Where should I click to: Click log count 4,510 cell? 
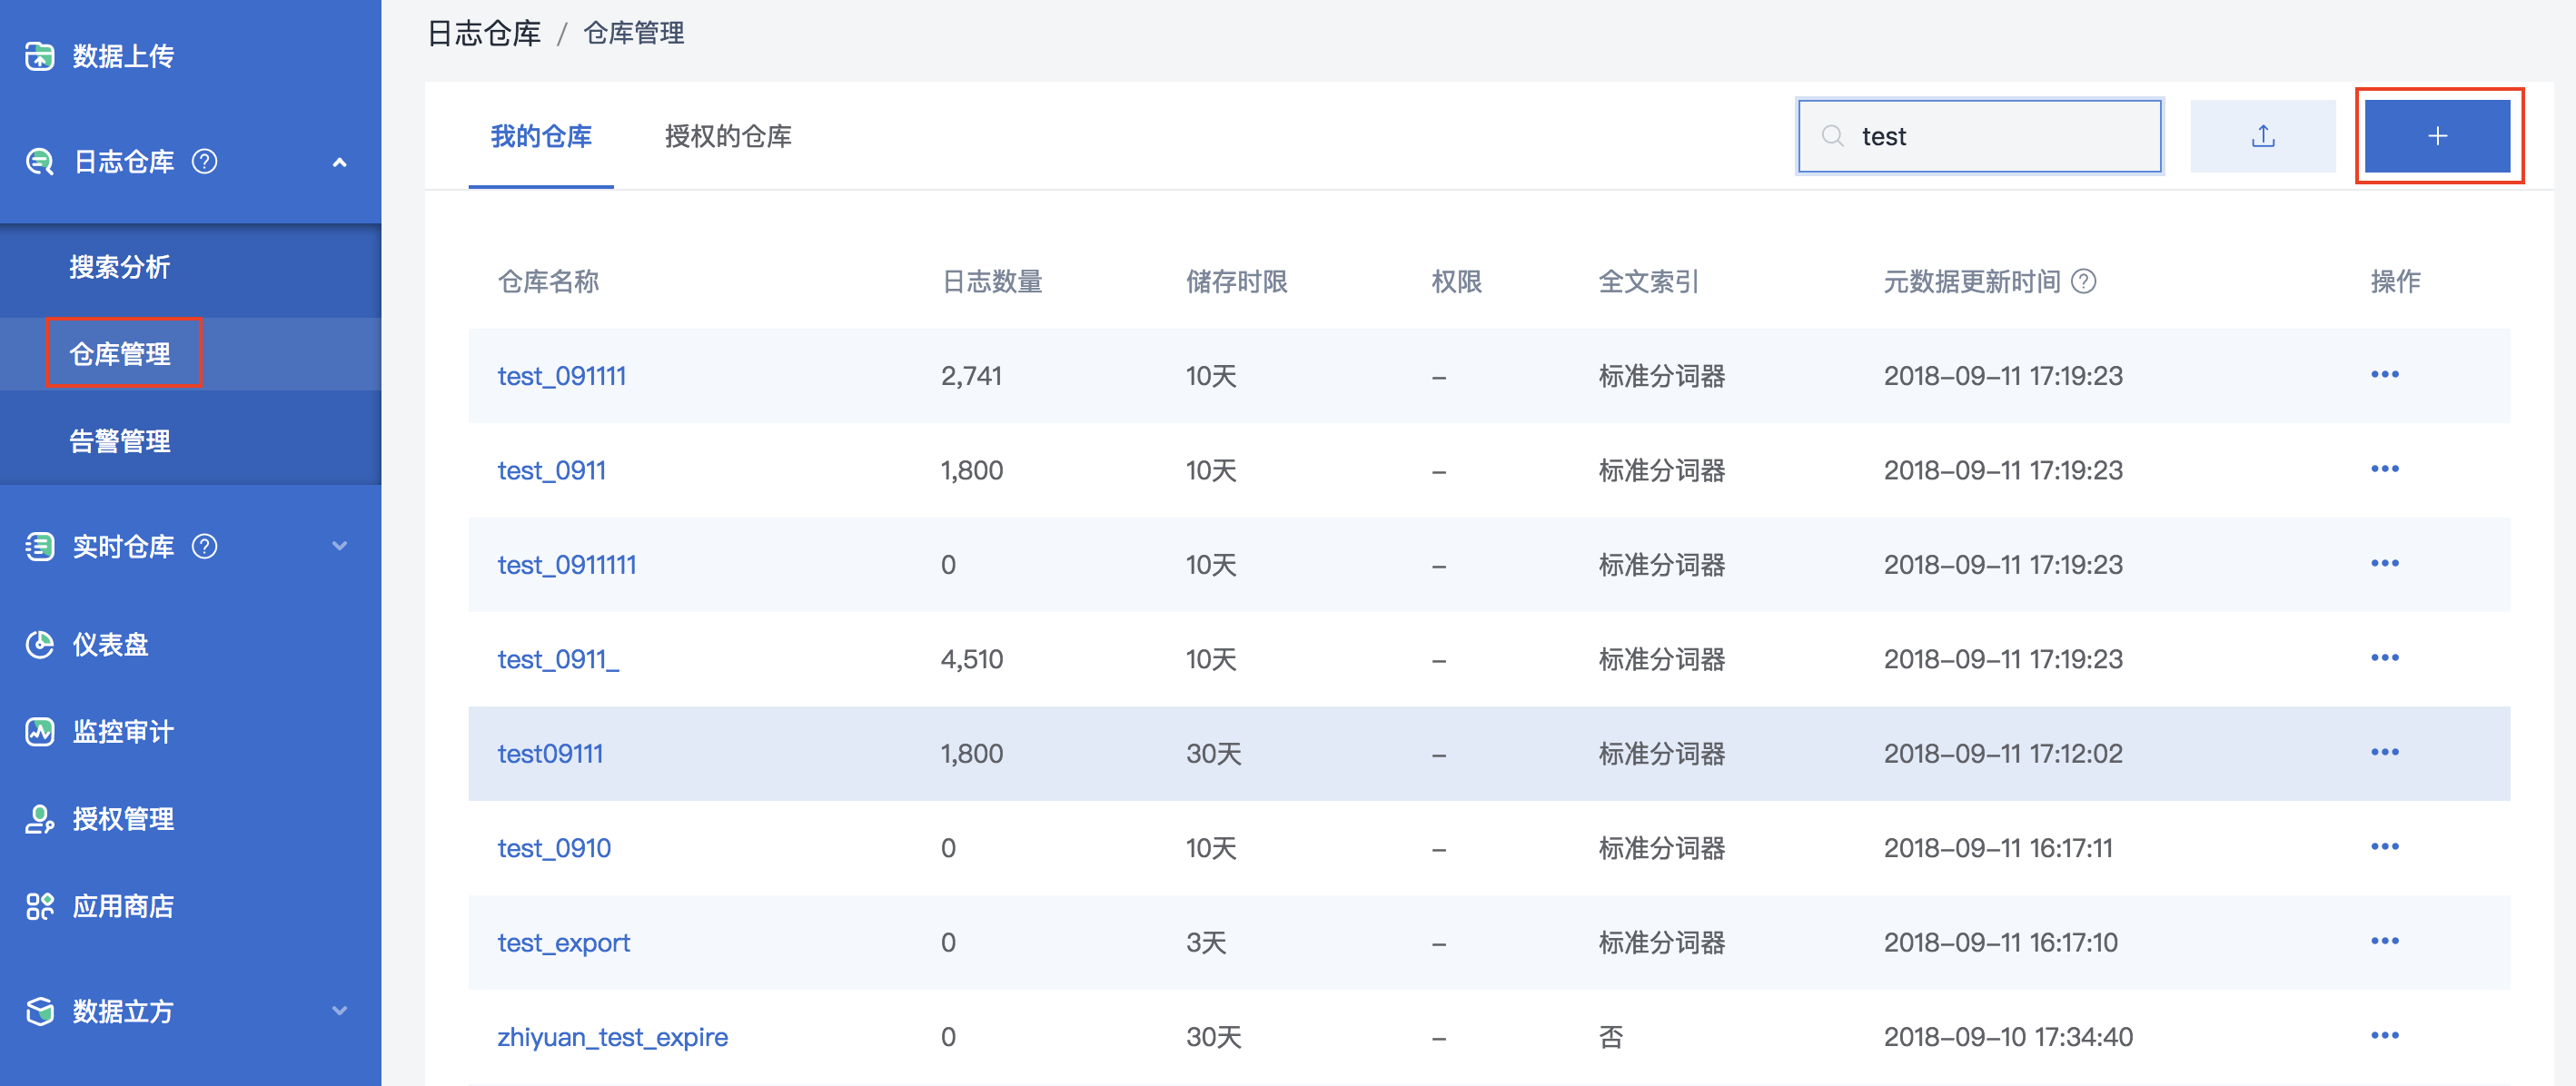click(971, 659)
